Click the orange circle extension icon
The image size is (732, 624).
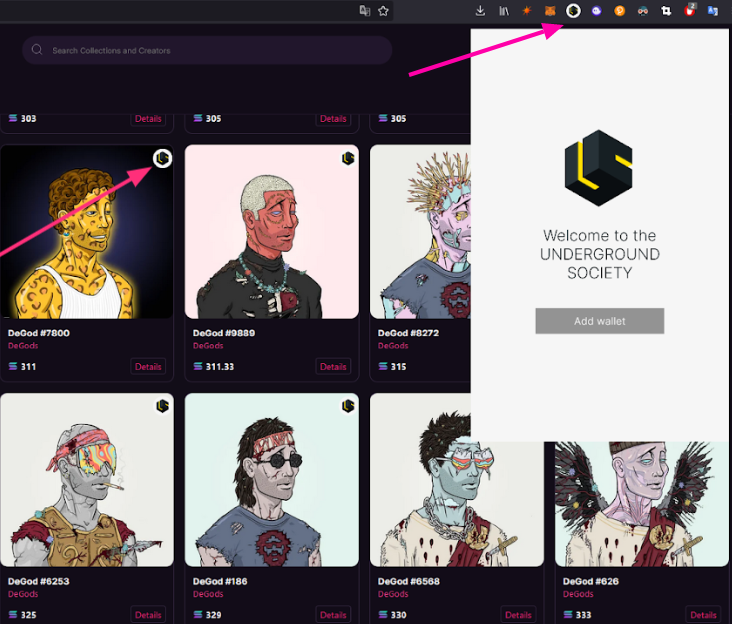tap(619, 11)
